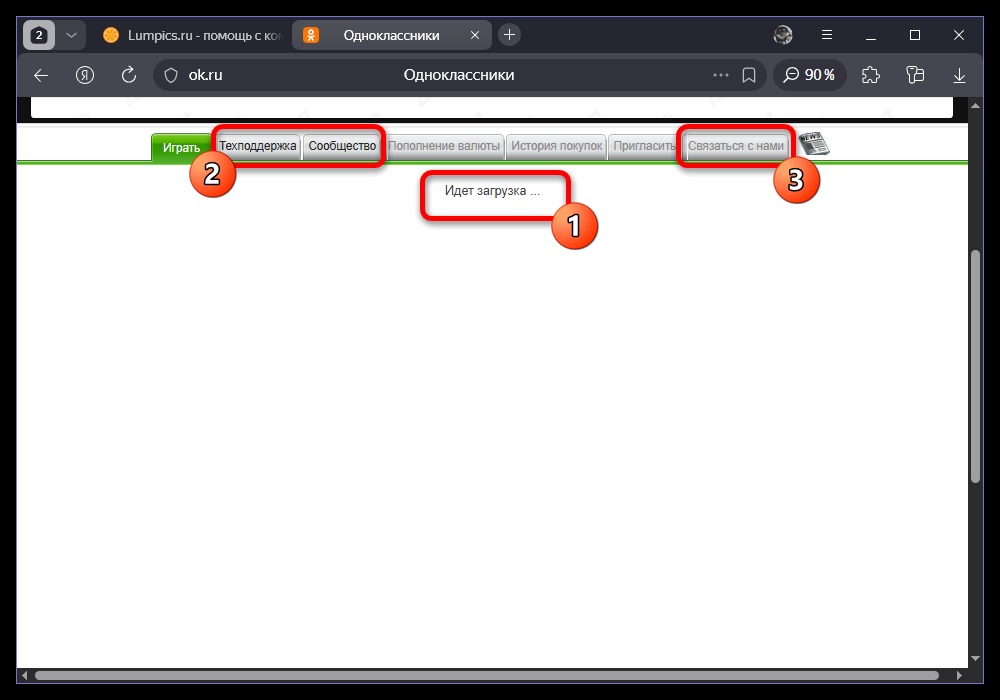Open the Связаться с нами tab
The height and width of the screenshot is (700, 1000).
pos(736,146)
